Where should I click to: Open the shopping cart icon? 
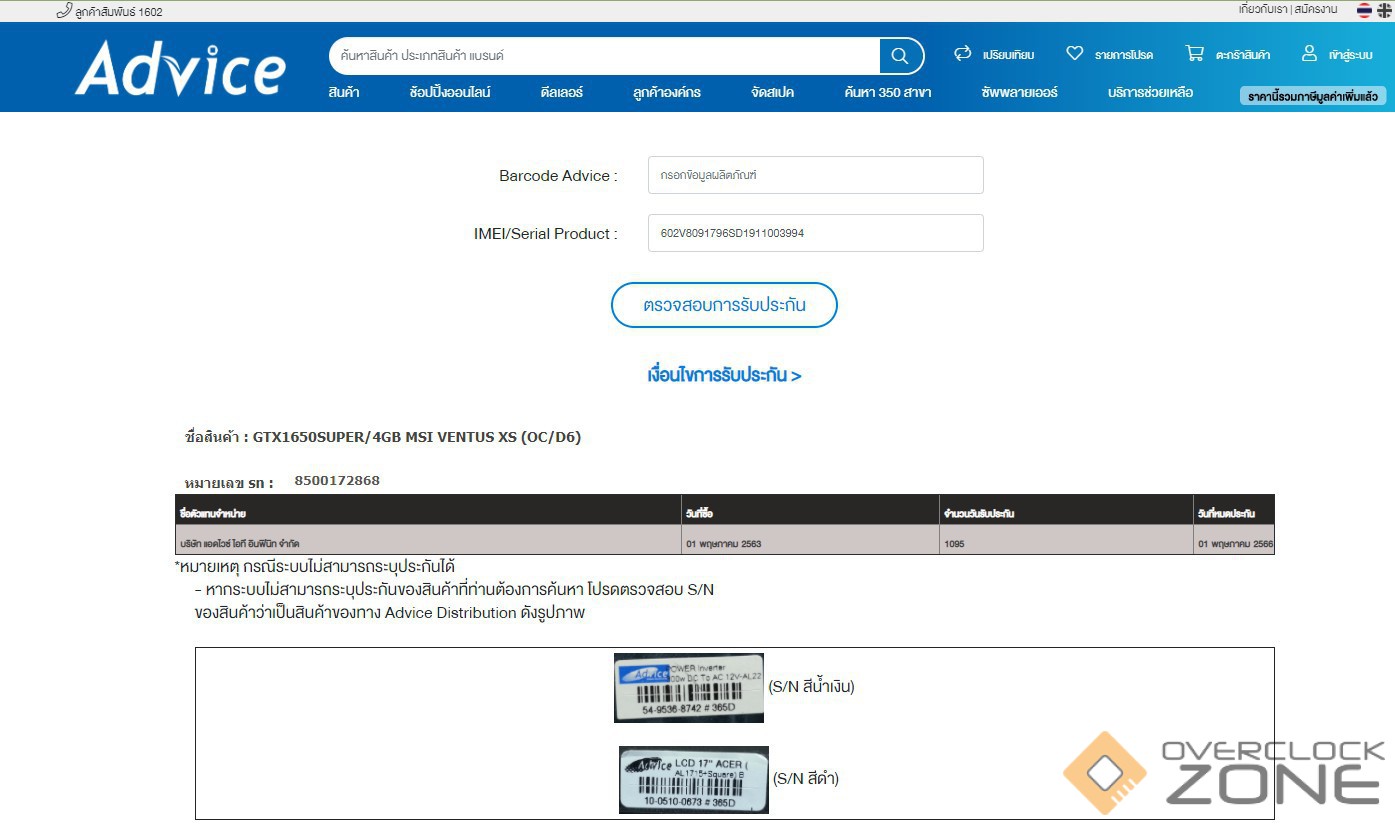tap(1194, 54)
